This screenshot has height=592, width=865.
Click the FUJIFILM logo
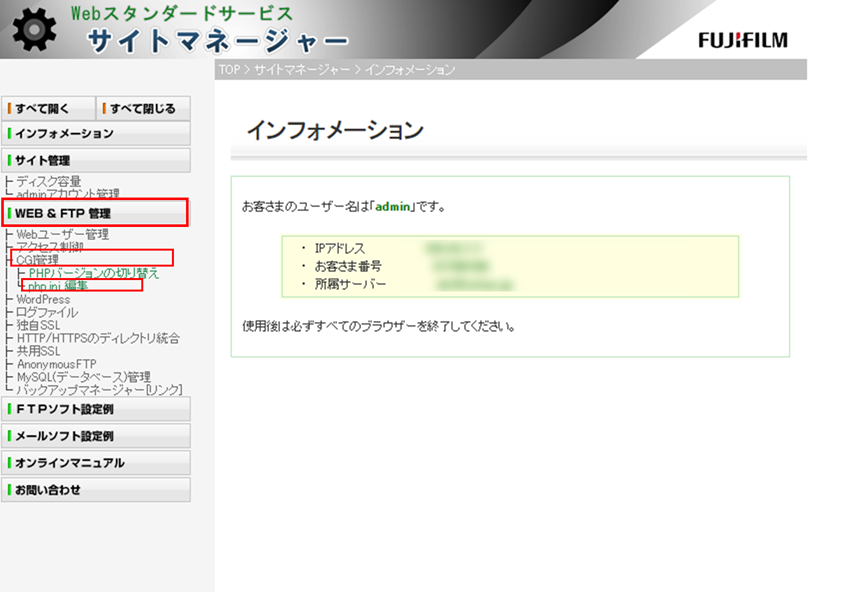pos(742,40)
